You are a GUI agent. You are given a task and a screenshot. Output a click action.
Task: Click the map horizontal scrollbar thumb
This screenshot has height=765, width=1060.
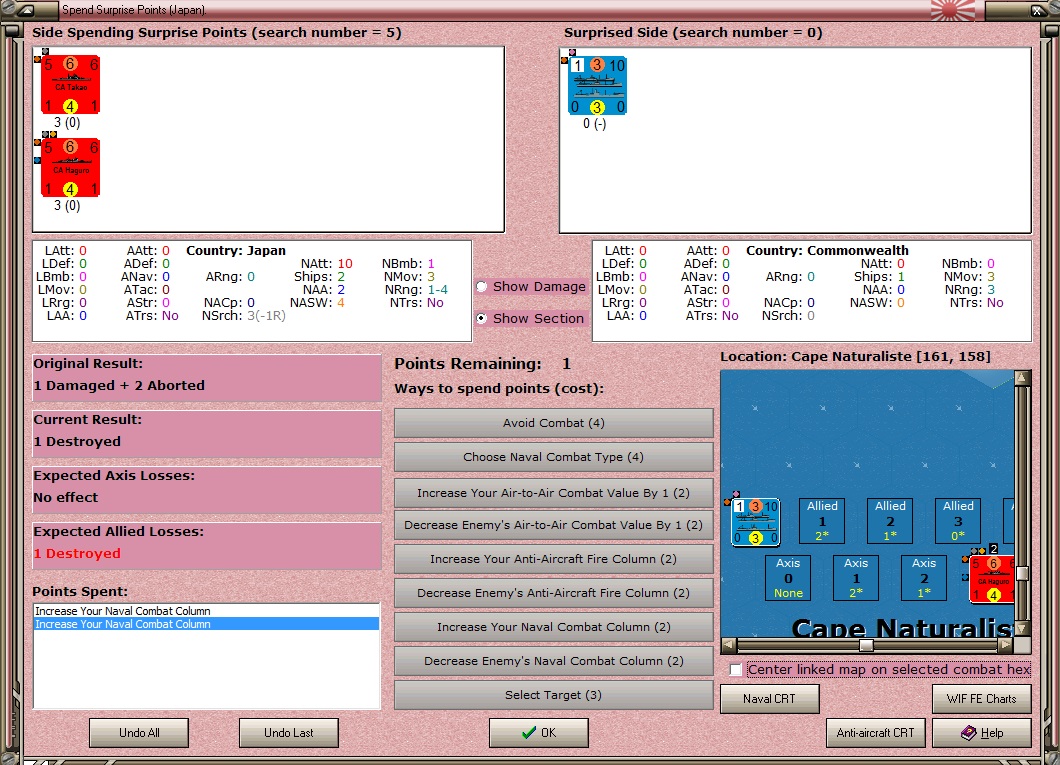click(x=866, y=645)
